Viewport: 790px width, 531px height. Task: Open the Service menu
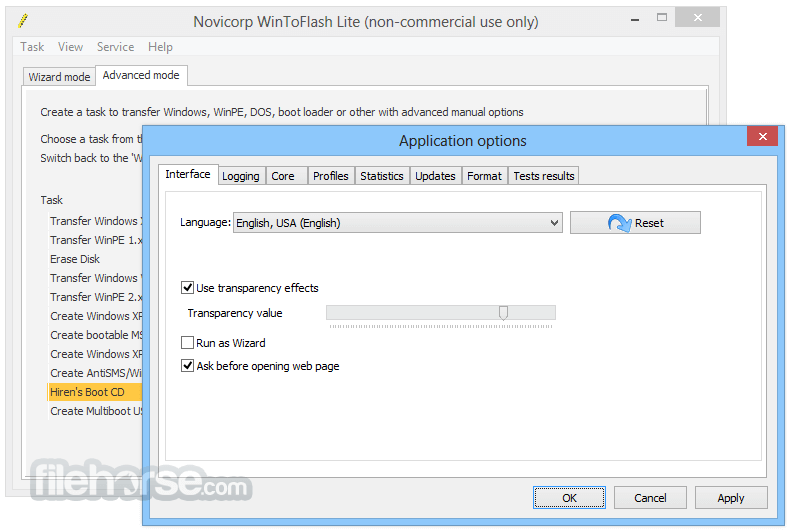[115, 47]
